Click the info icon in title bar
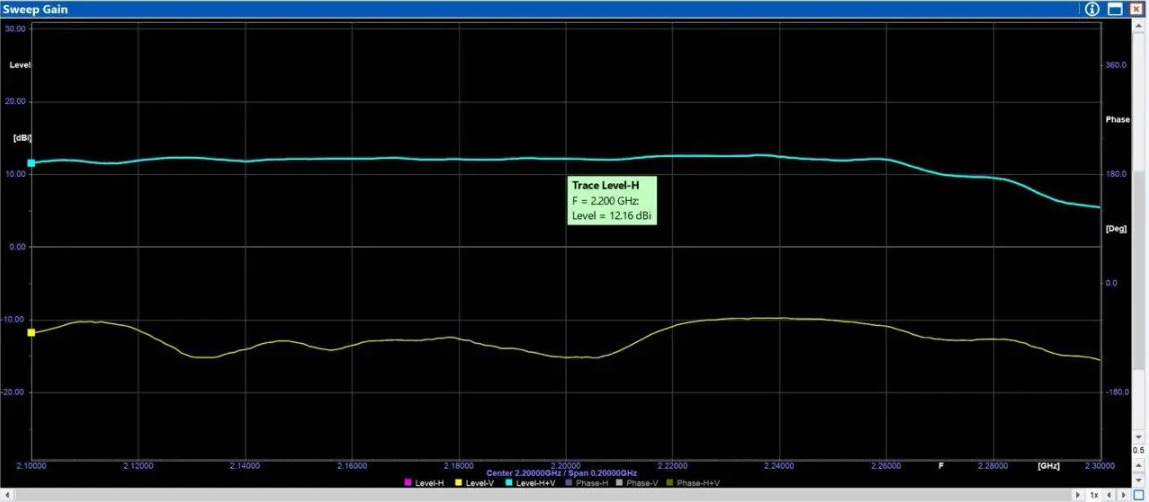This screenshot has height=502, width=1149. (1092, 9)
